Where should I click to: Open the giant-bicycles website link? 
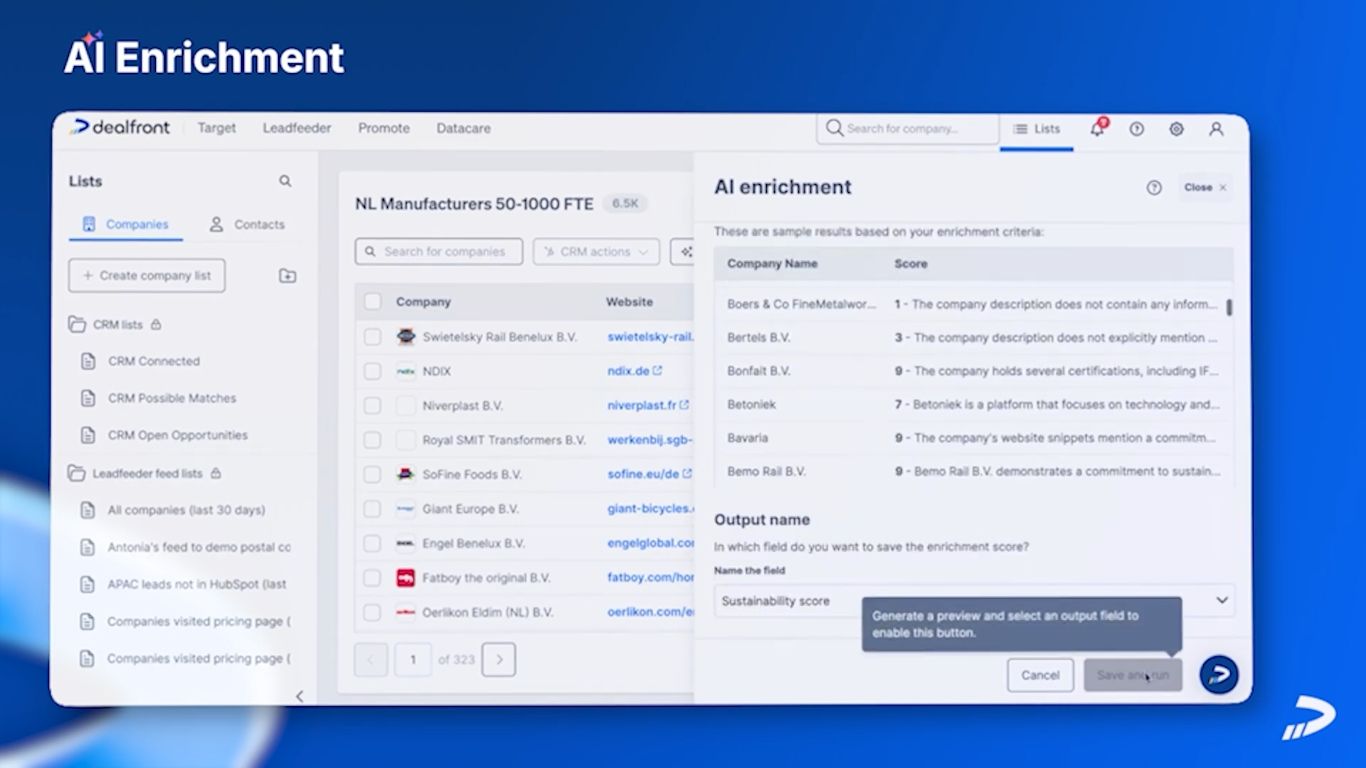(x=650, y=509)
